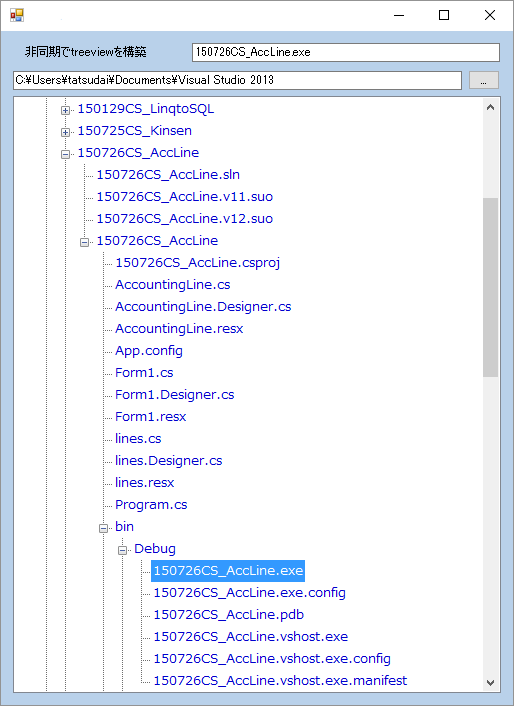Collapse the bin folder

104,528
